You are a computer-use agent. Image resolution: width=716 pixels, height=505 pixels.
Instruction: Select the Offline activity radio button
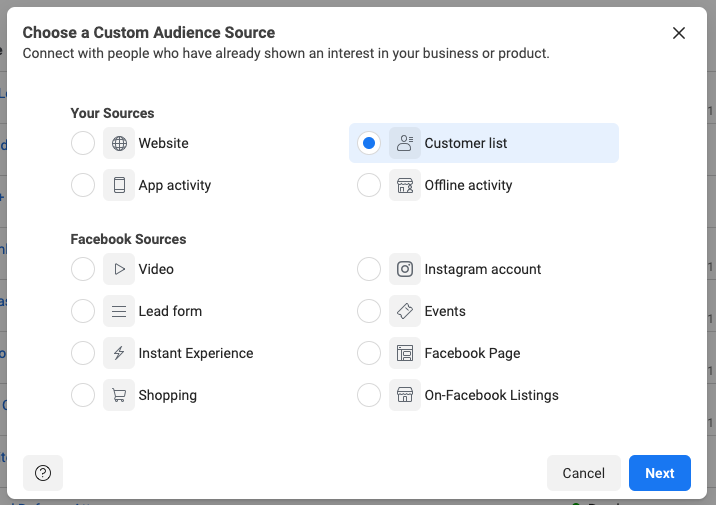click(x=369, y=185)
